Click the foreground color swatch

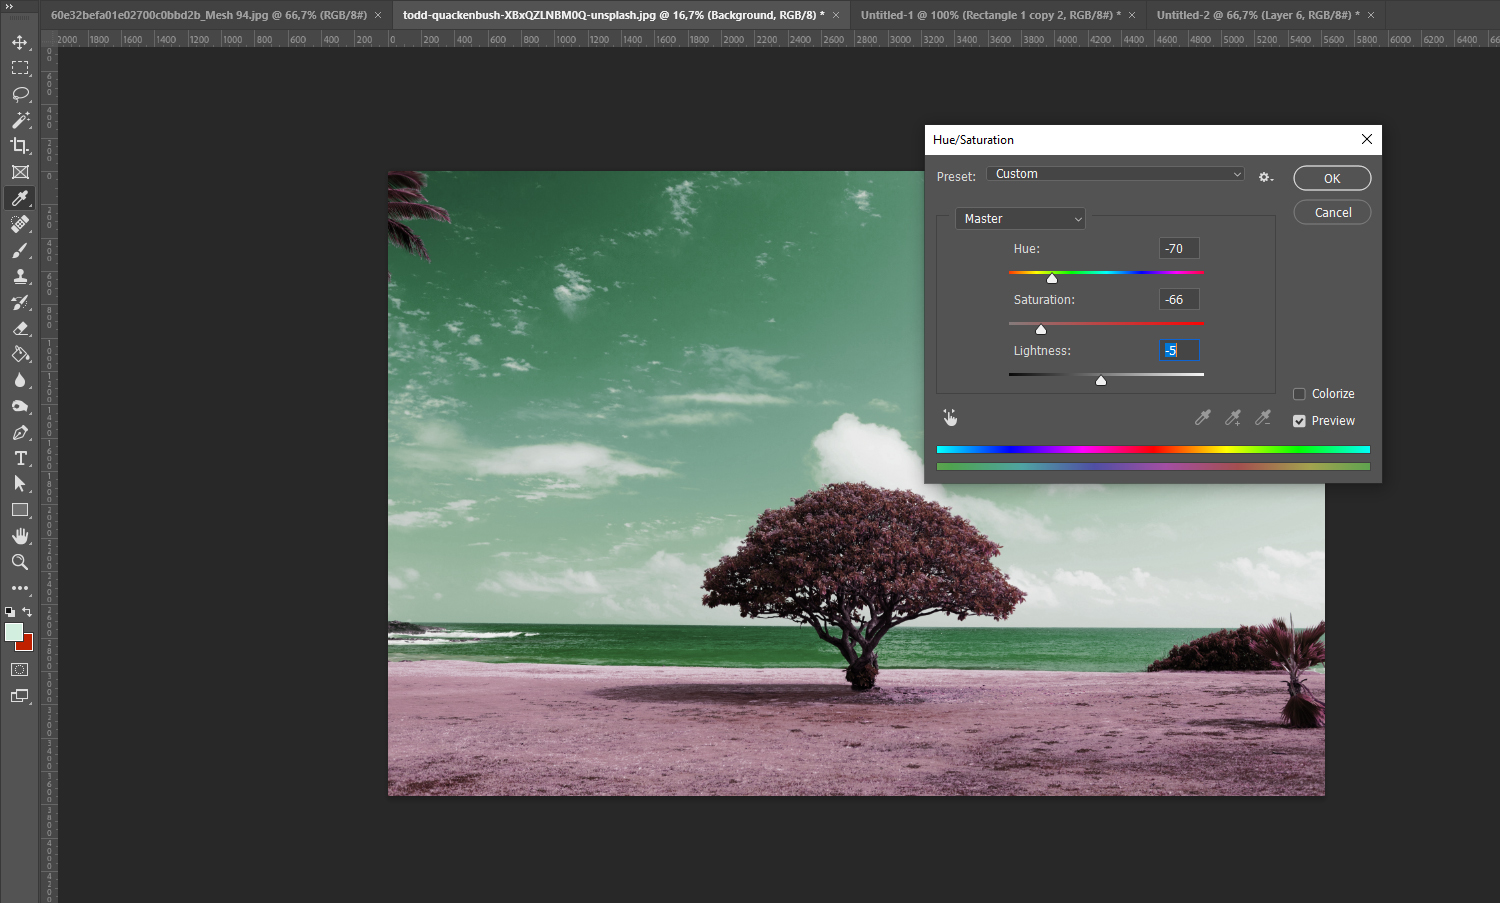(14, 632)
